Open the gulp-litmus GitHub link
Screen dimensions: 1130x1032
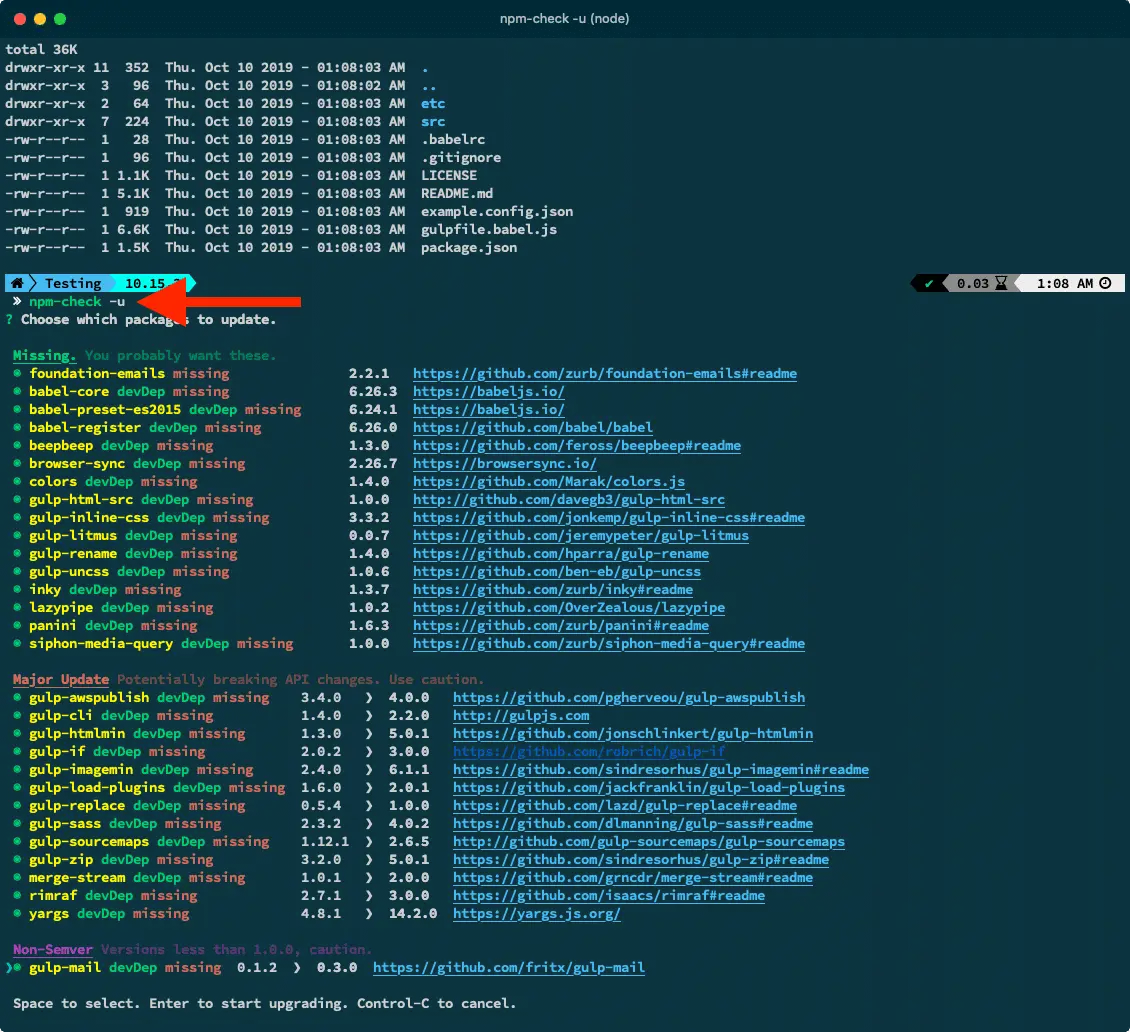(x=581, y=535)
